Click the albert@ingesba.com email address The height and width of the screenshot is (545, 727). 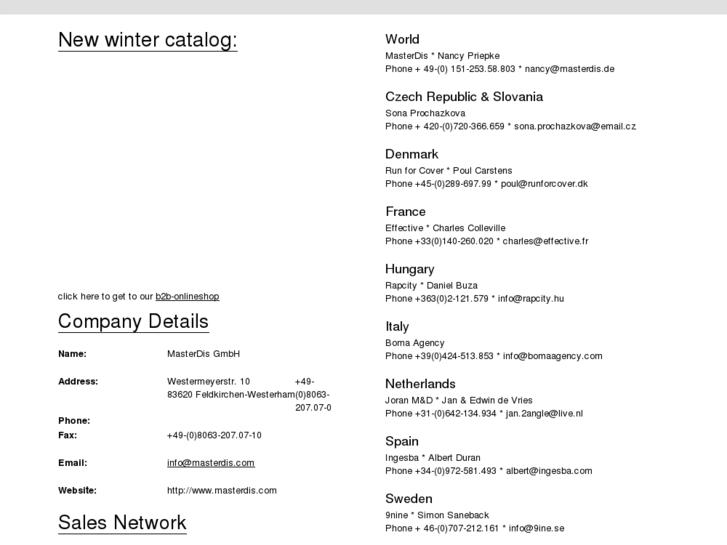tap(547, 471)
